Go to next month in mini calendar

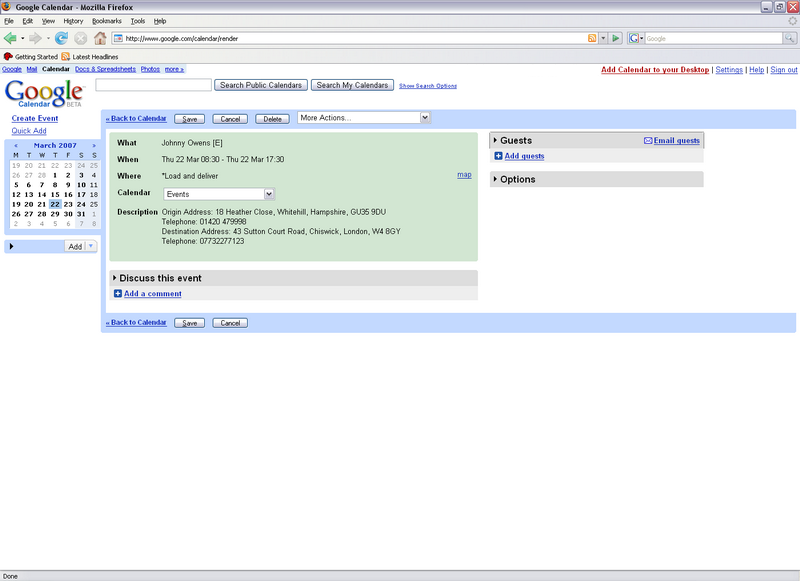94,146
